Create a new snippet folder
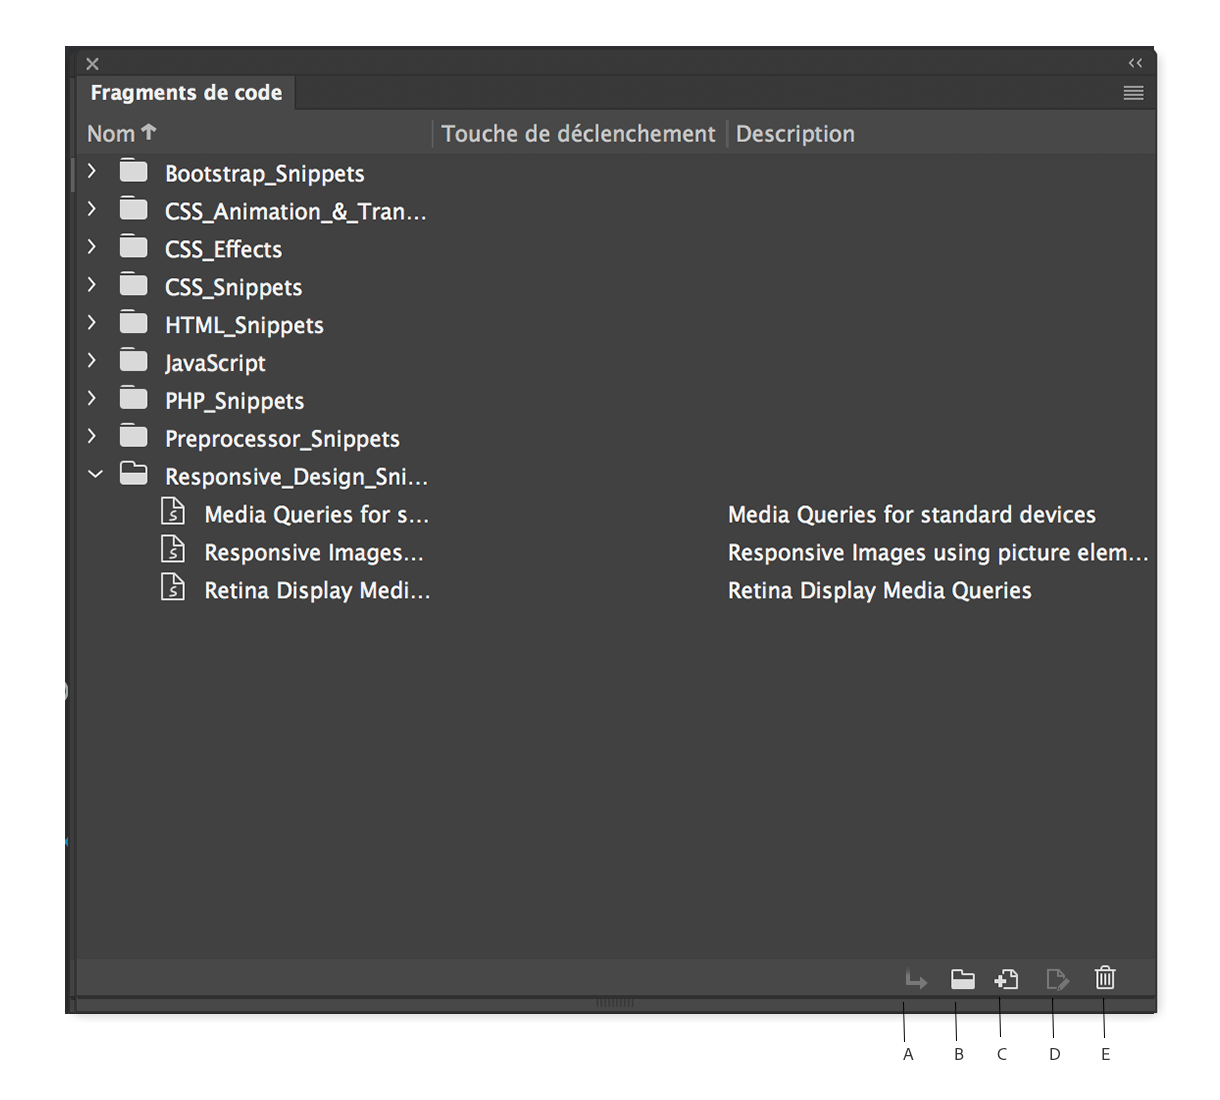Screen dimensions: 1220x1100 (x=962, y=979)
